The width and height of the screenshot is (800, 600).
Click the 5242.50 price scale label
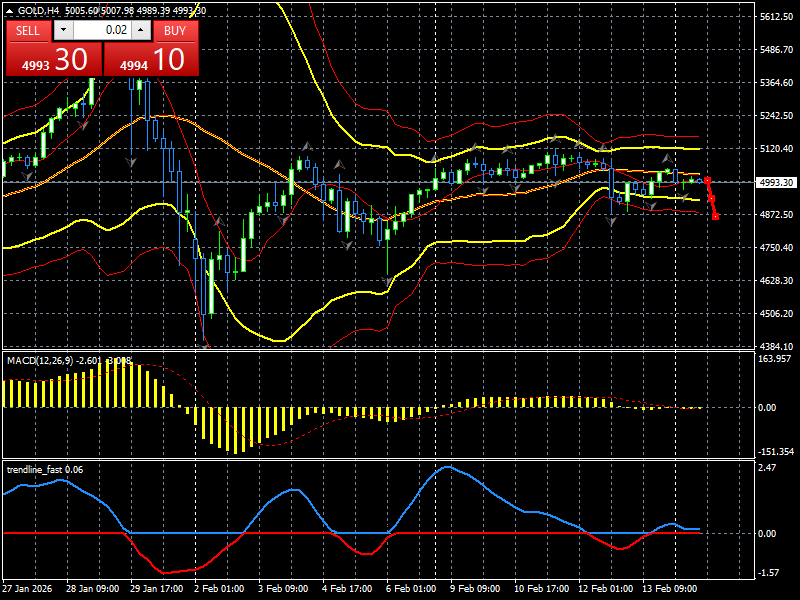click(x=776, y=116)
